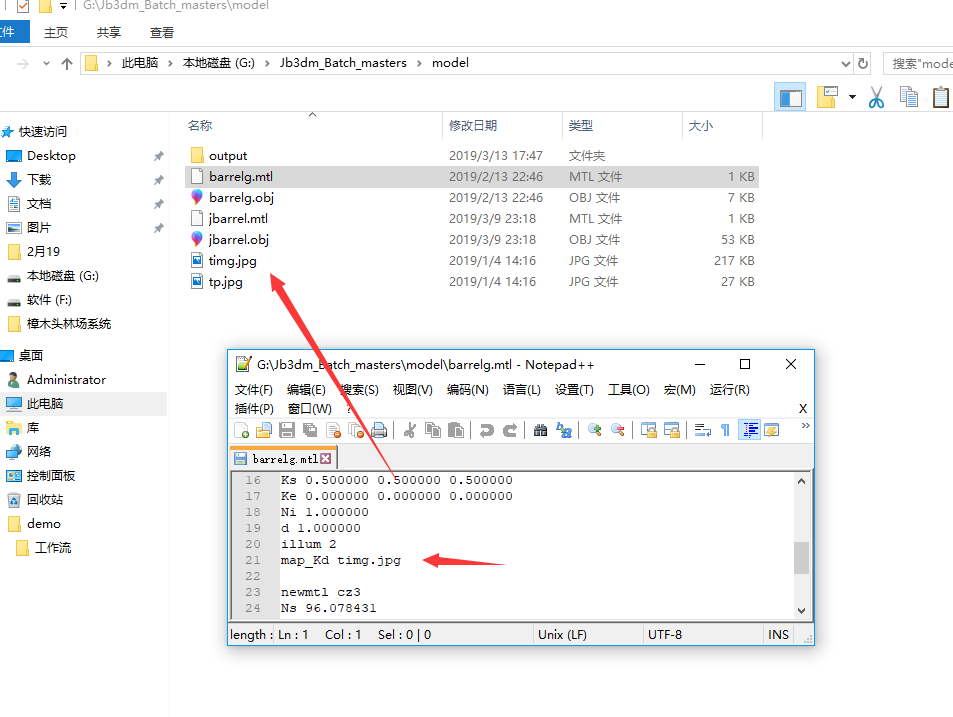Click the Copy icon in Explorer ribbon
Viewport: 953px width, 717px height.
point(909,97)
